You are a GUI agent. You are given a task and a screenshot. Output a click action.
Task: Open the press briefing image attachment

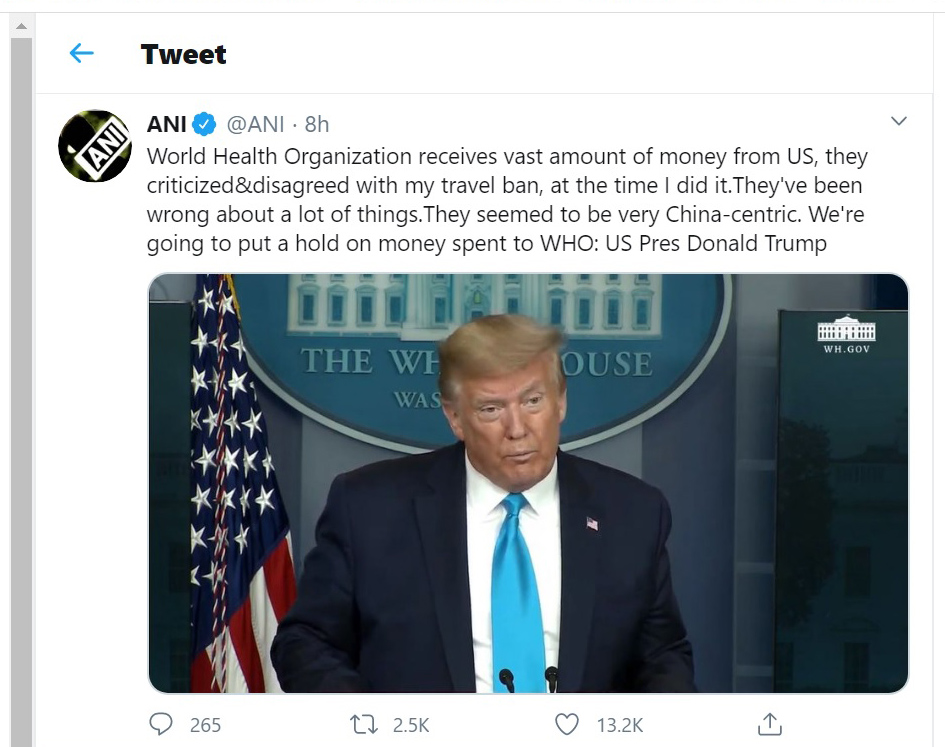click(x=528, y=483)
